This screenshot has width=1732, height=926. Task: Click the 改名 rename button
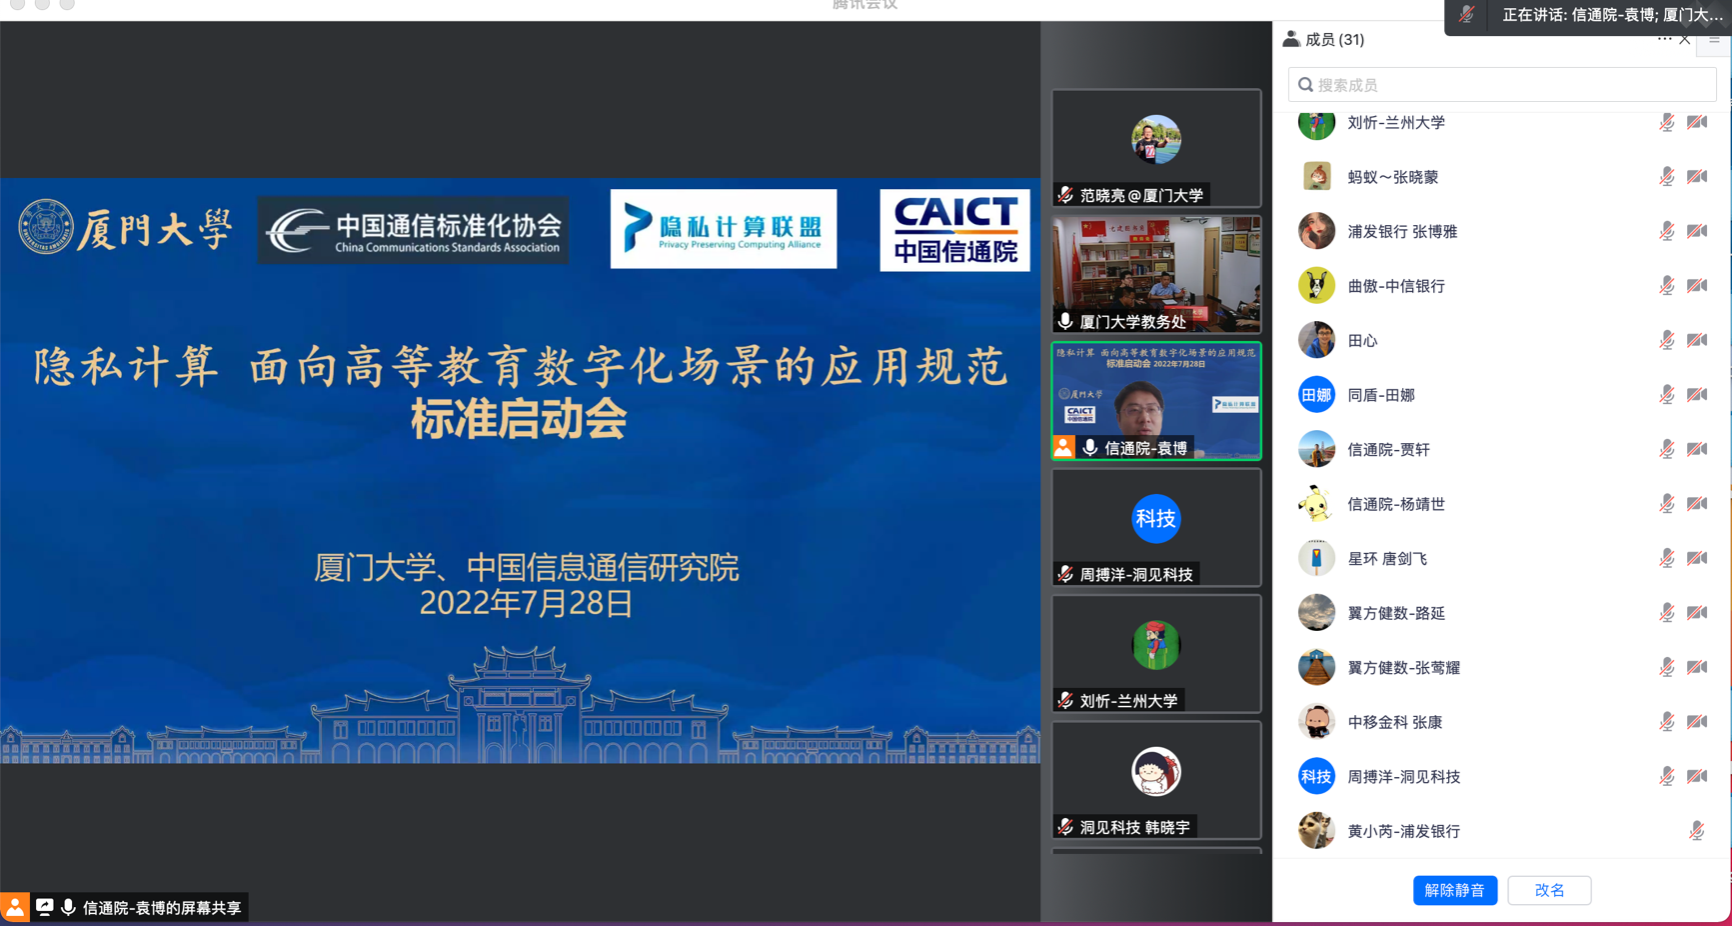click(1549, 890)
